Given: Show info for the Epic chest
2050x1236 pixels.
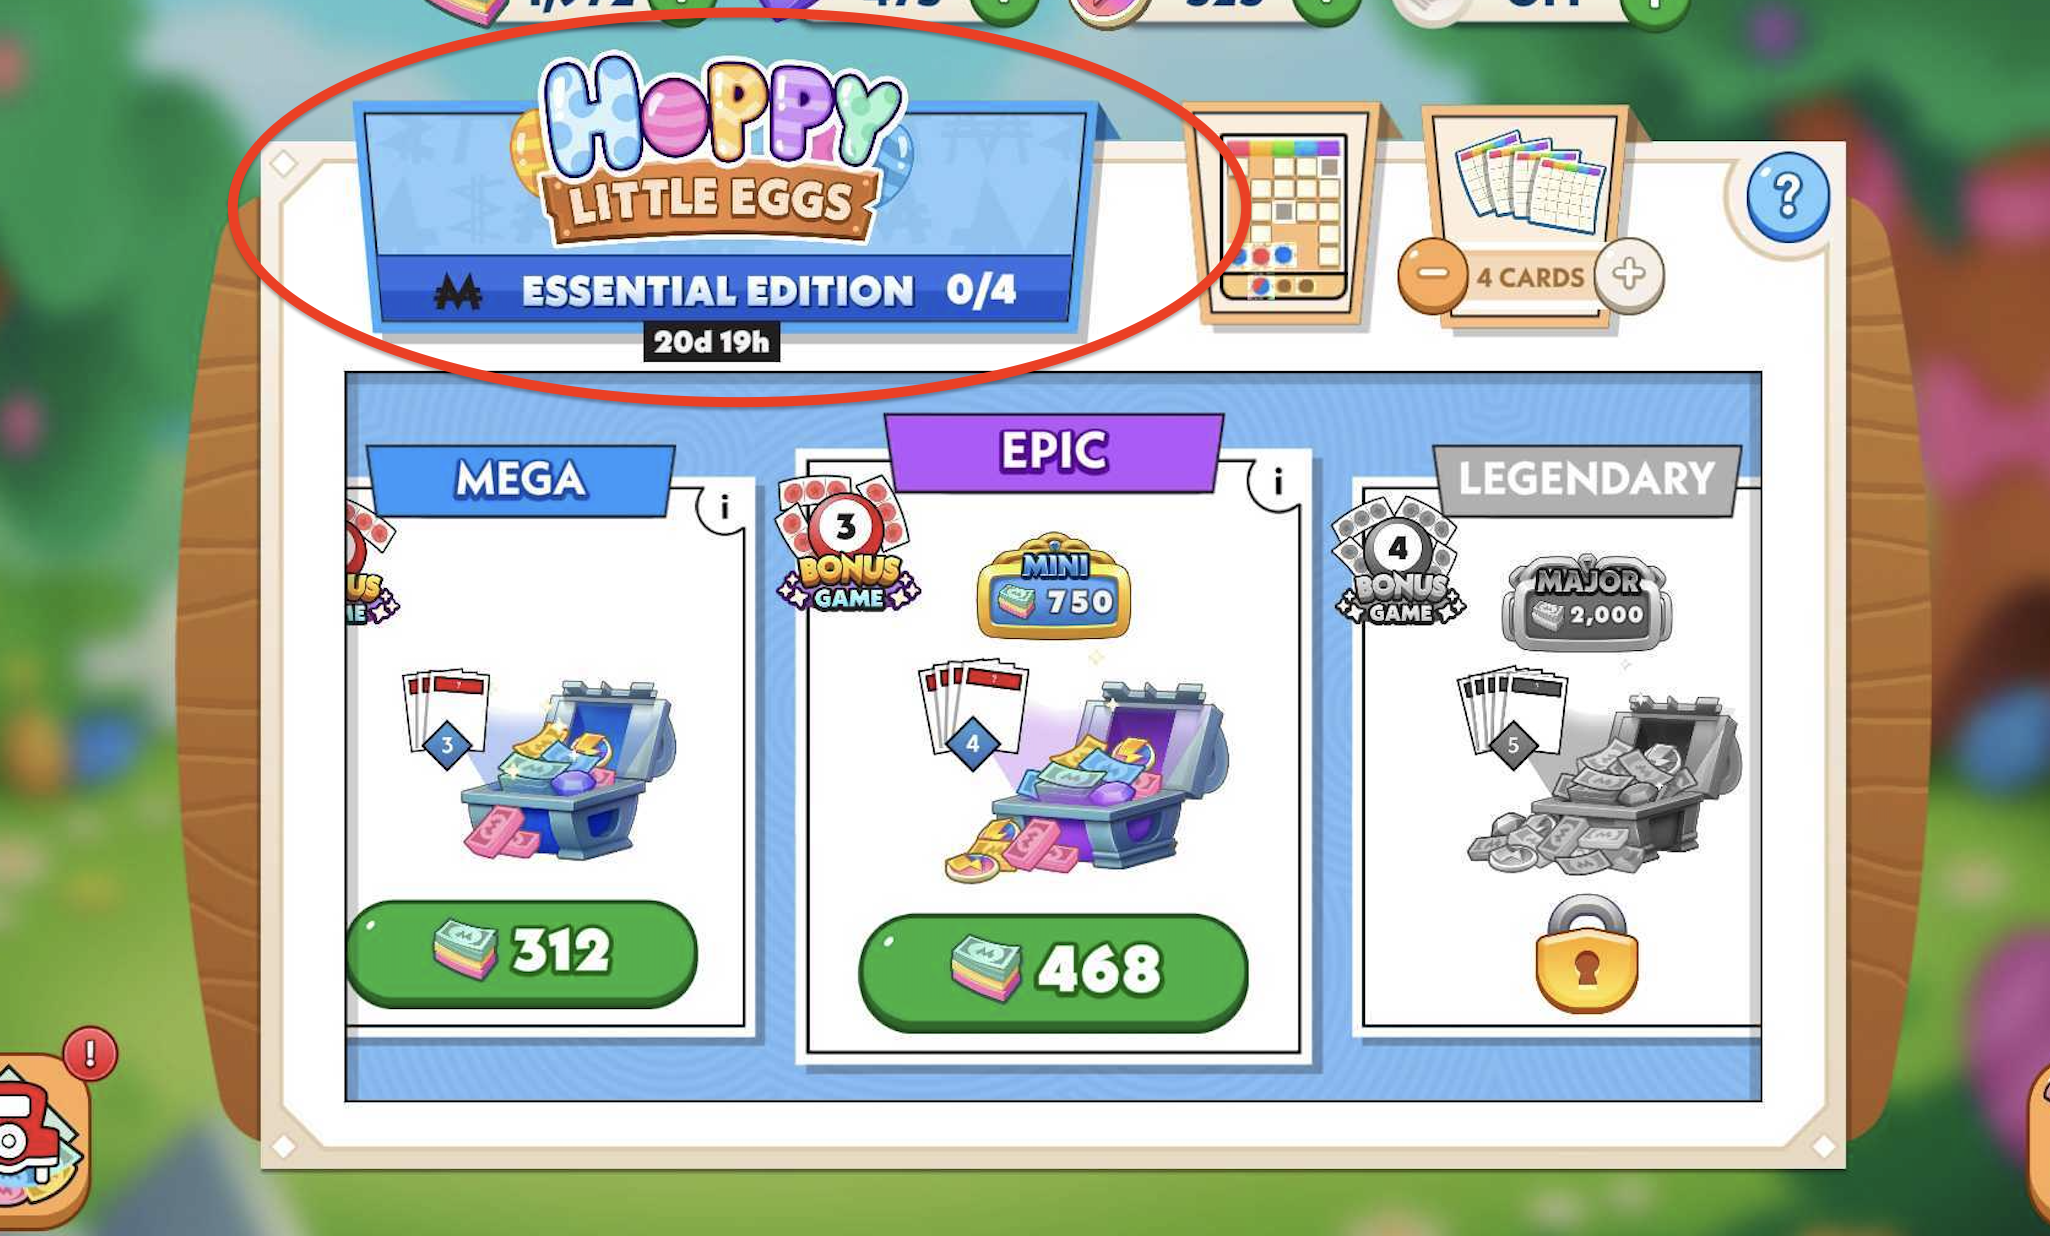Looking at the screenshot, I should pyautogui.click(x=1277, y=483).
